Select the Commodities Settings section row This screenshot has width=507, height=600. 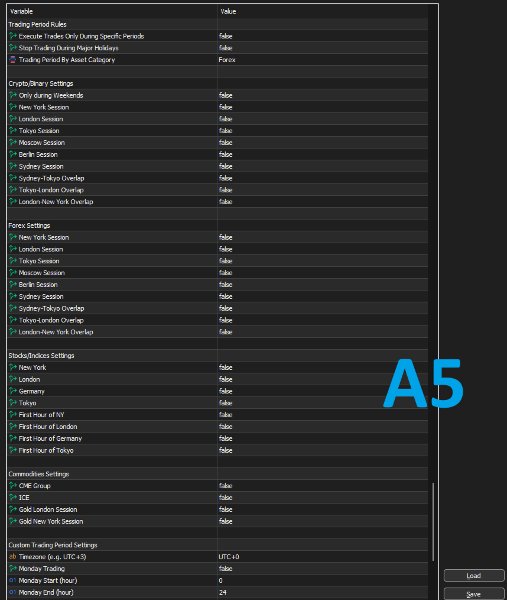[x=217, y=474]
